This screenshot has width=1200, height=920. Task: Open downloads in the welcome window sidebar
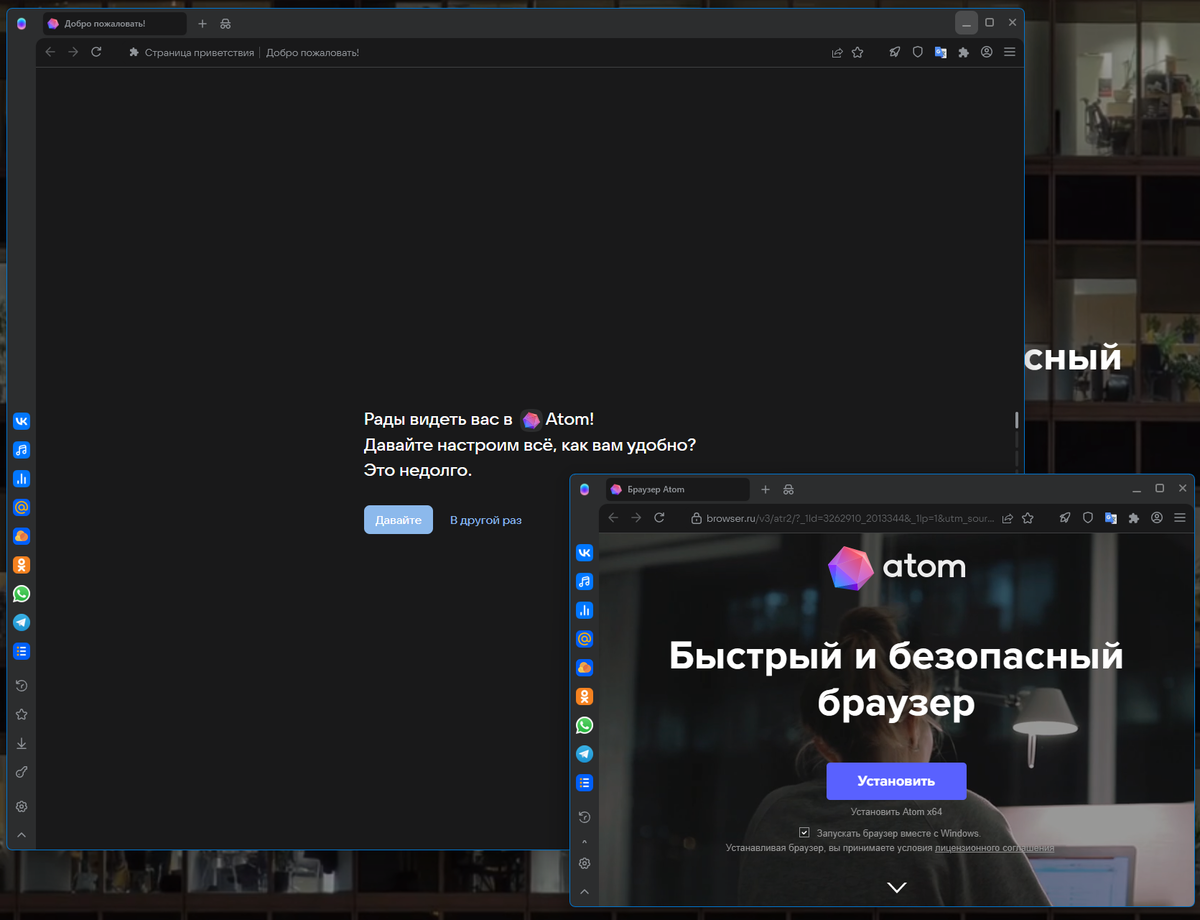pos(21,744)
